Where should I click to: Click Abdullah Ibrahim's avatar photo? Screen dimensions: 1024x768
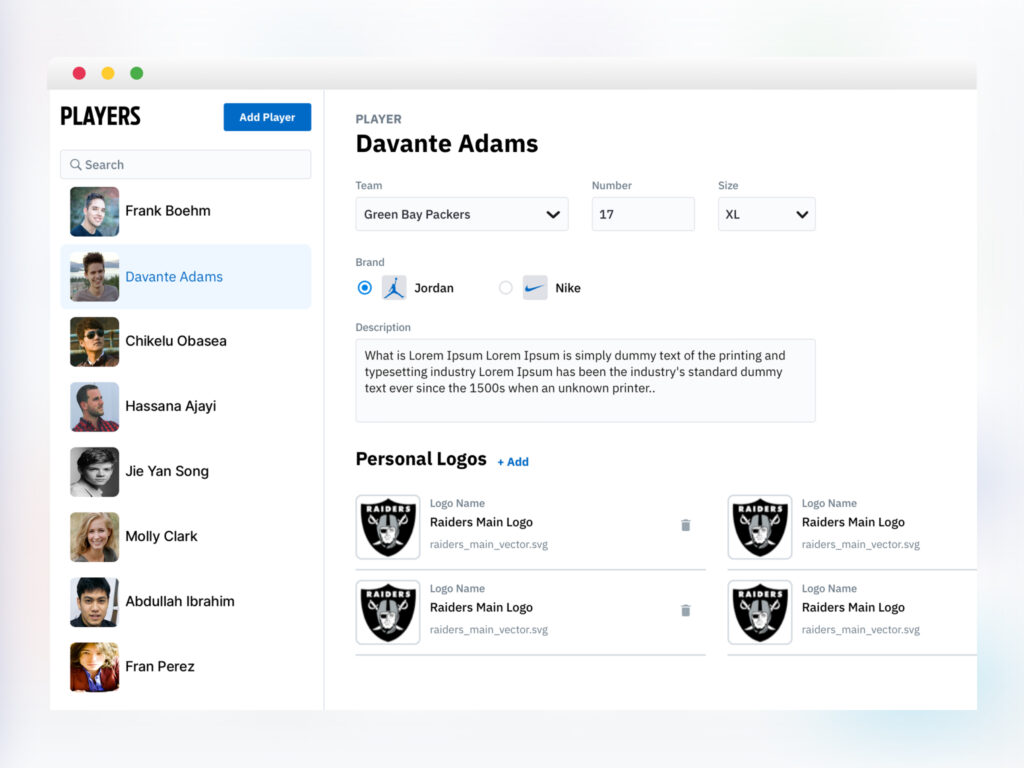tap(95, 602)
